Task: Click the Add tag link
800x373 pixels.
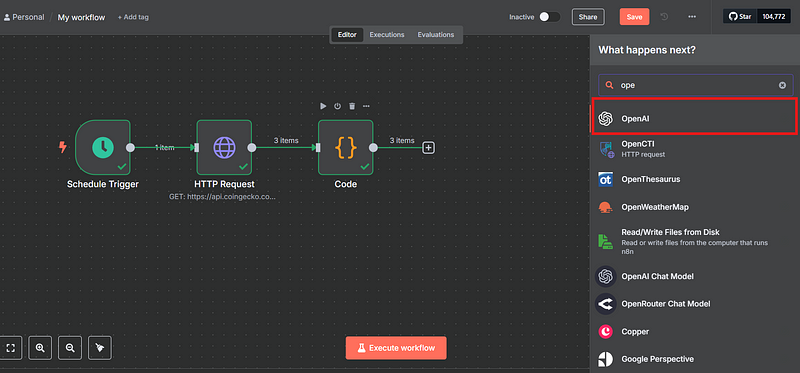Action: (133, 17)
